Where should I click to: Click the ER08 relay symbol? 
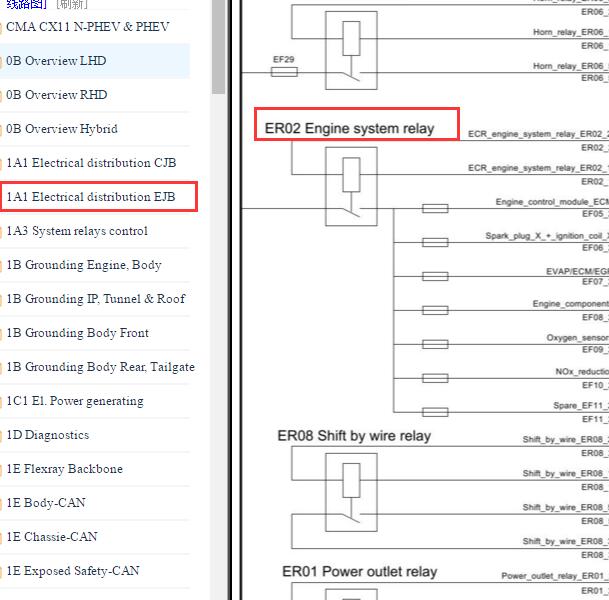[x=351, y=492]
